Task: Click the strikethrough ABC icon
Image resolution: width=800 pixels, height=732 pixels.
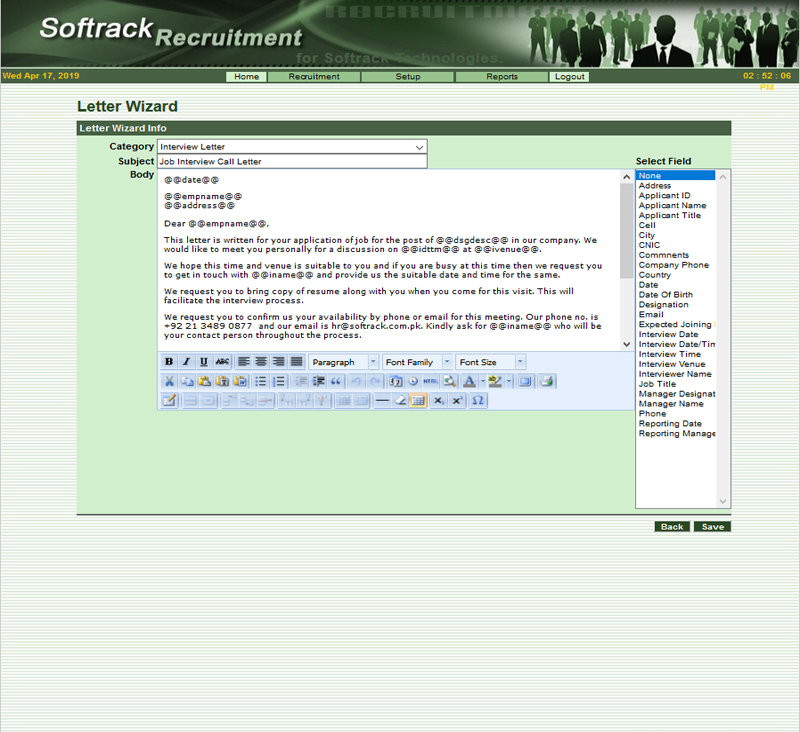Action: click(222, 362)
